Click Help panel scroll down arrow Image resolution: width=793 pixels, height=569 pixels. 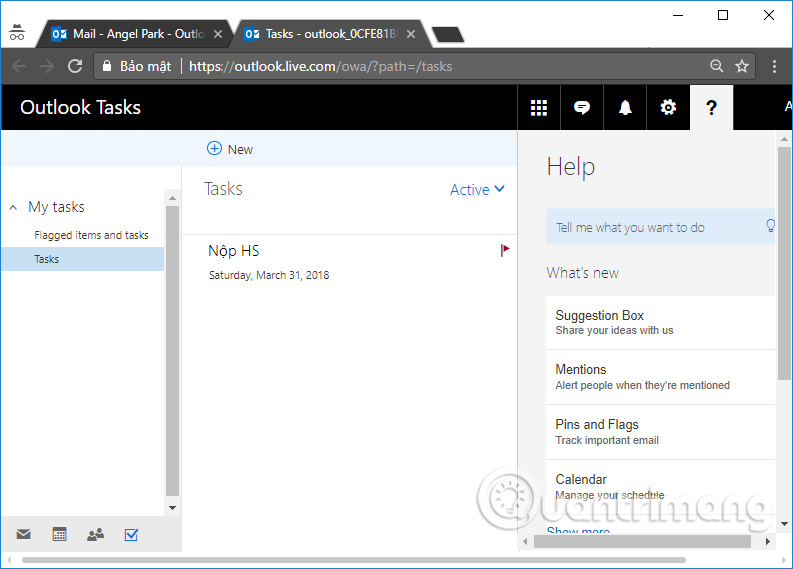(784, 524)
